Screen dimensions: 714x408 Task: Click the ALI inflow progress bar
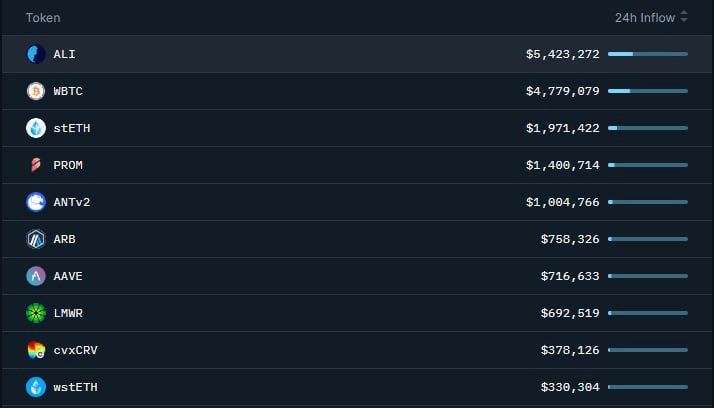(647, 54)
